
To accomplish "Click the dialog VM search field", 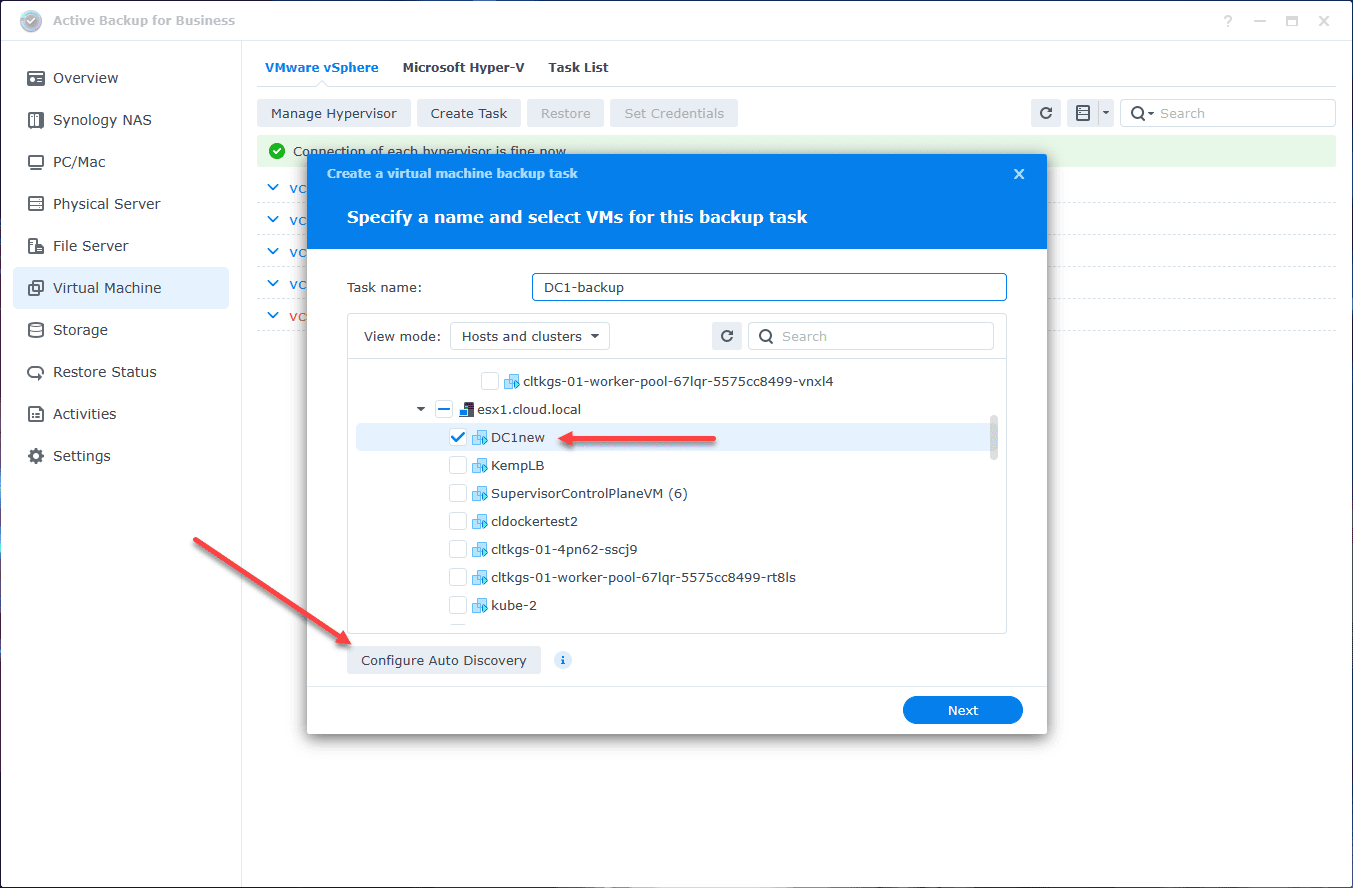I will tap(871, 336).
